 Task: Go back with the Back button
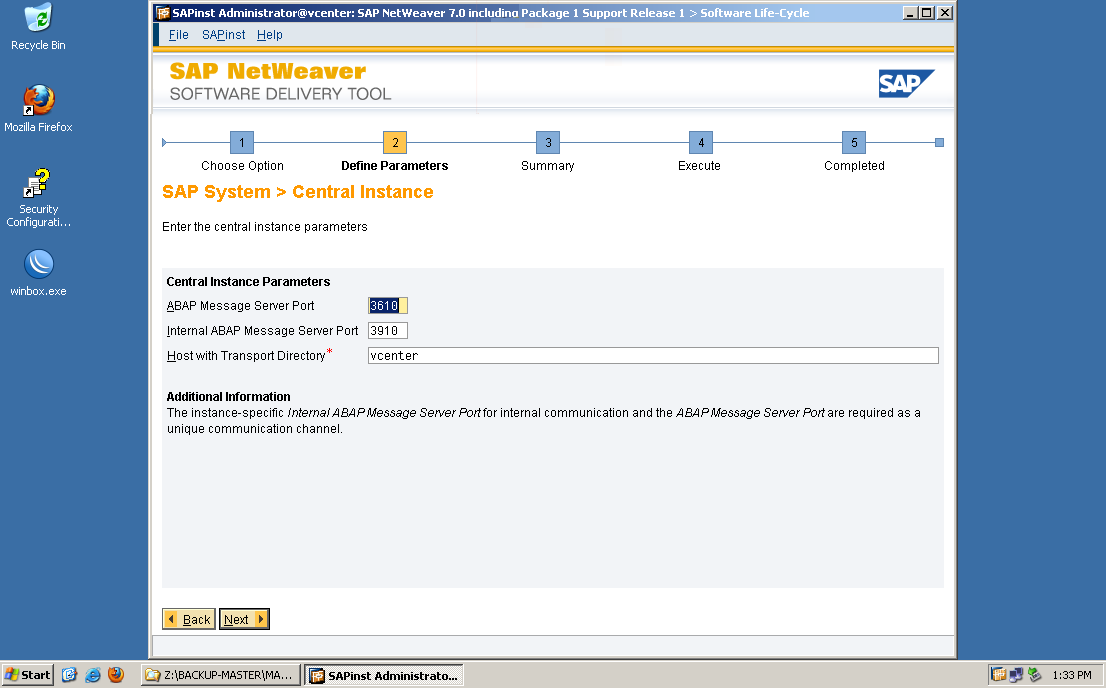(188, 619)
